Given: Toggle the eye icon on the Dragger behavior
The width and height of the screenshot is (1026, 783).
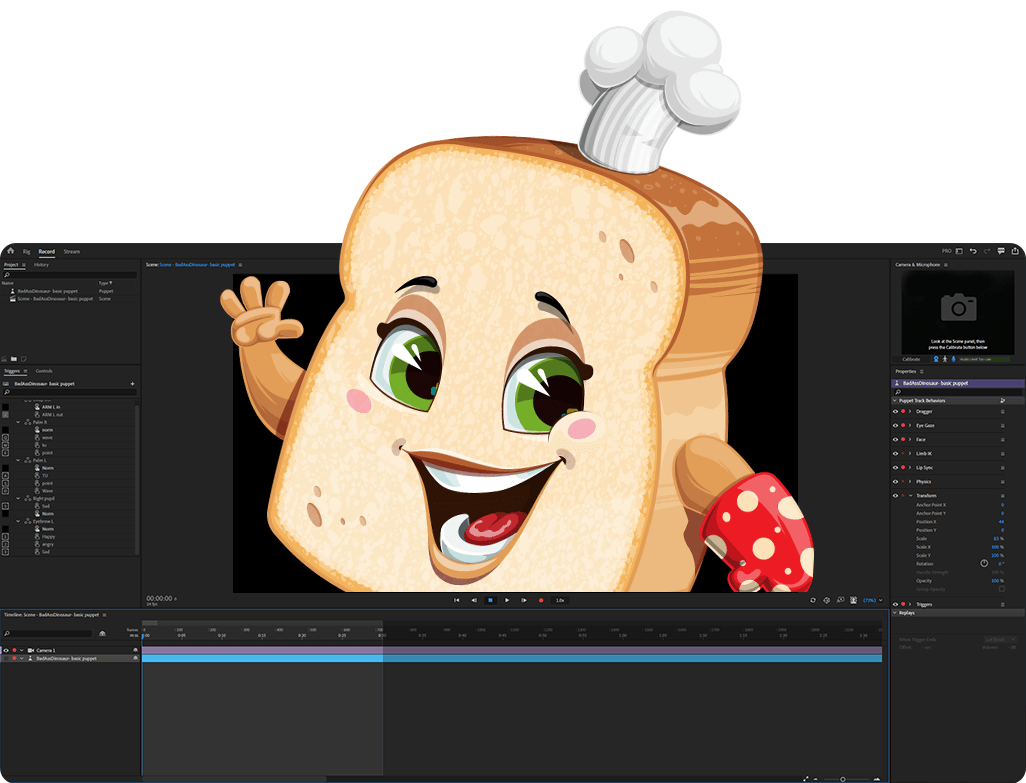Looking at the screenshot, I should 895,411.
